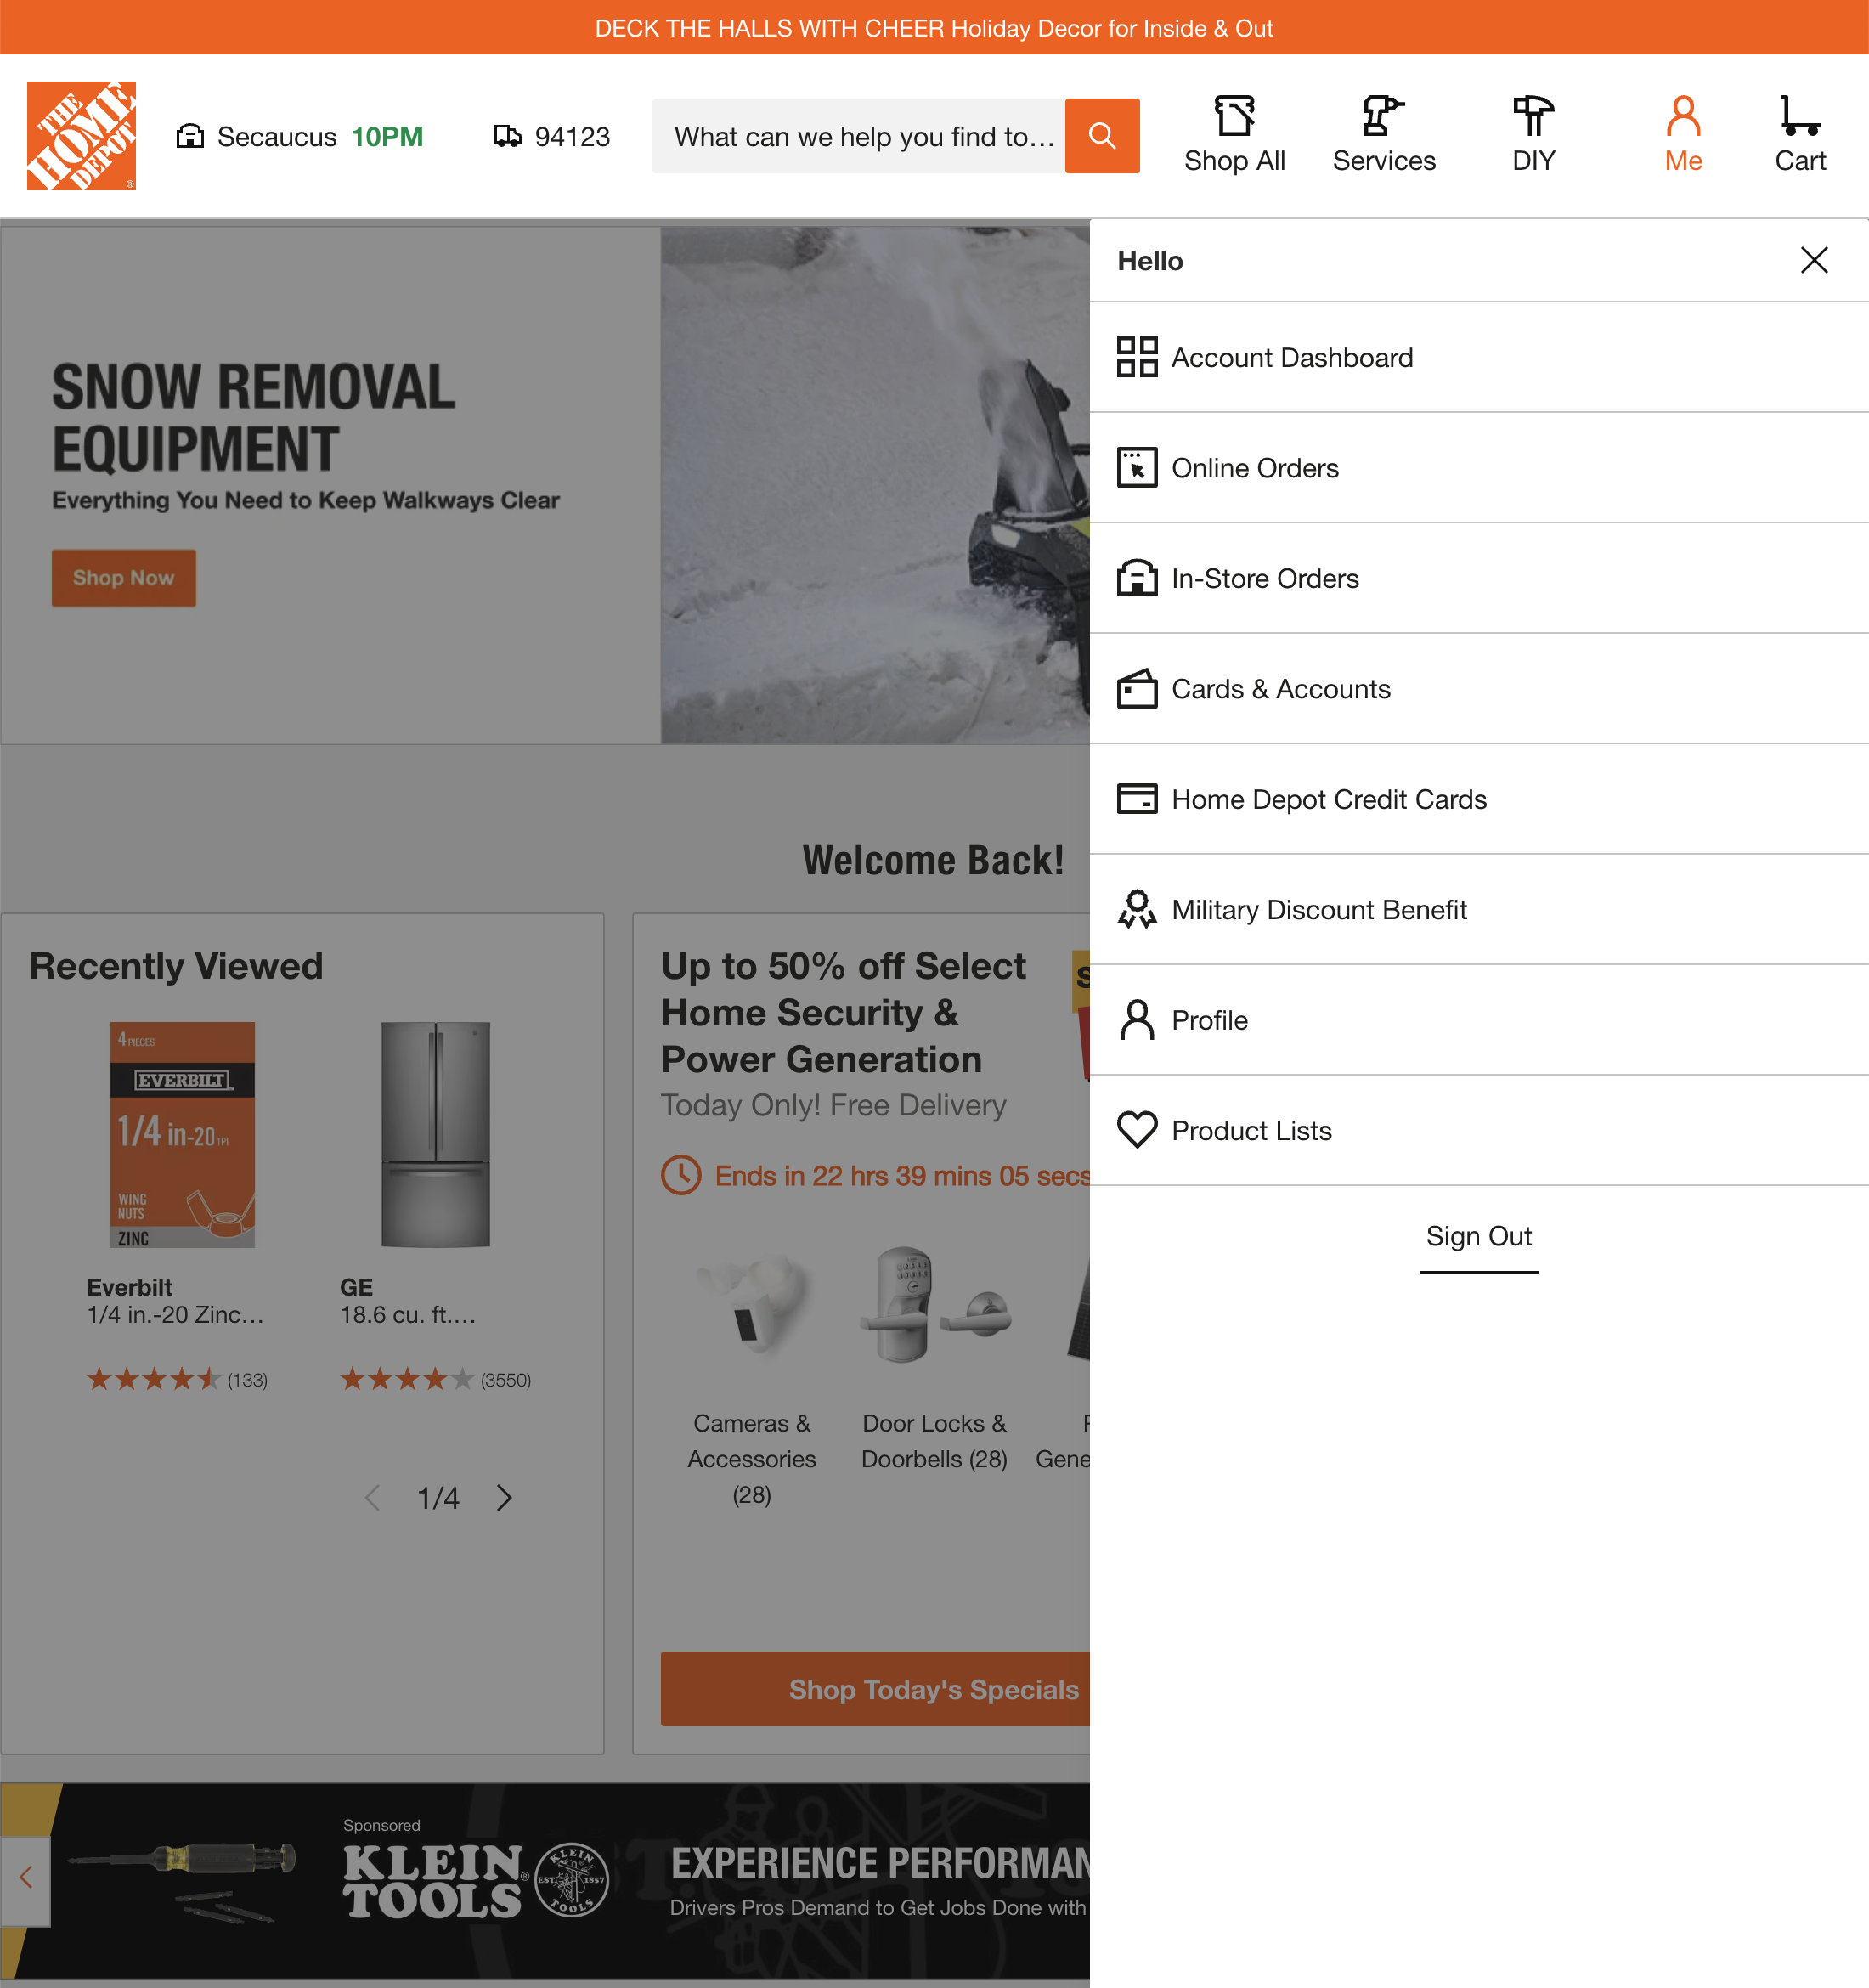Click the store icon next to Secaucus

(189, 135)
